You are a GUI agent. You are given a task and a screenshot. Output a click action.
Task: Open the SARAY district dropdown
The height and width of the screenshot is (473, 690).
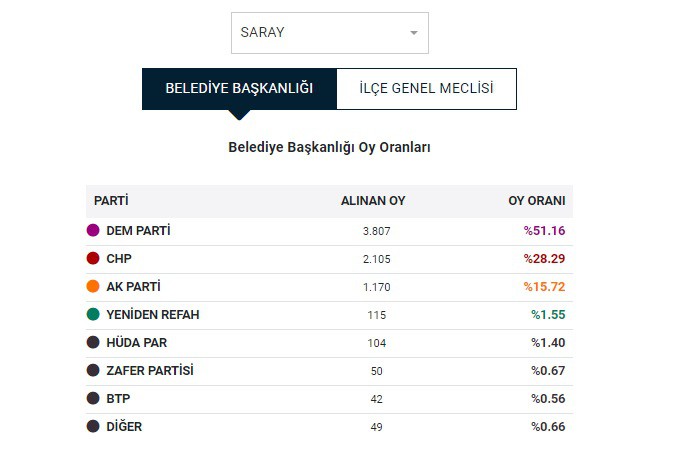(330, 33)
